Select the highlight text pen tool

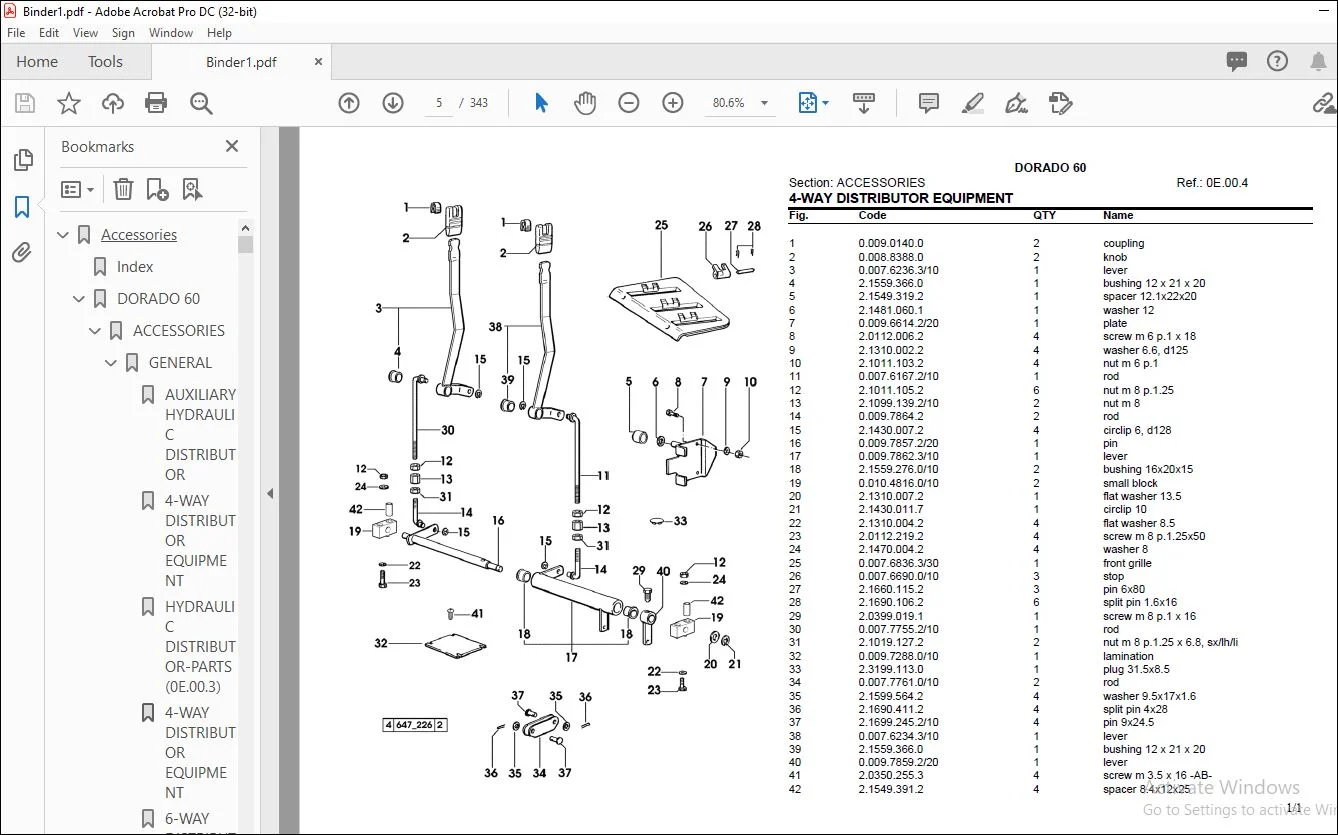click(973, 103)
